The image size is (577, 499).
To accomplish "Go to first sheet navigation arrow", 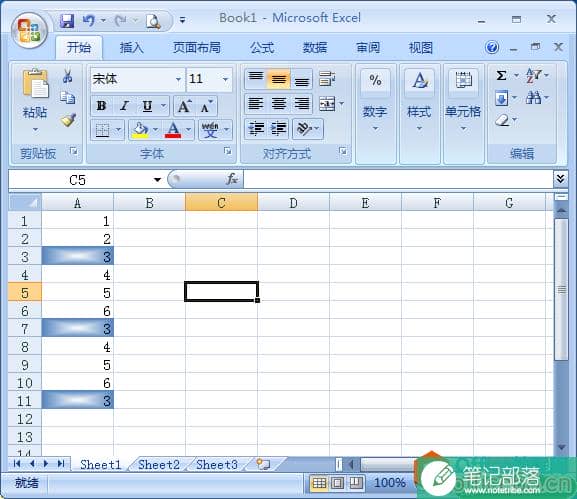I will [x=17, y=464].
